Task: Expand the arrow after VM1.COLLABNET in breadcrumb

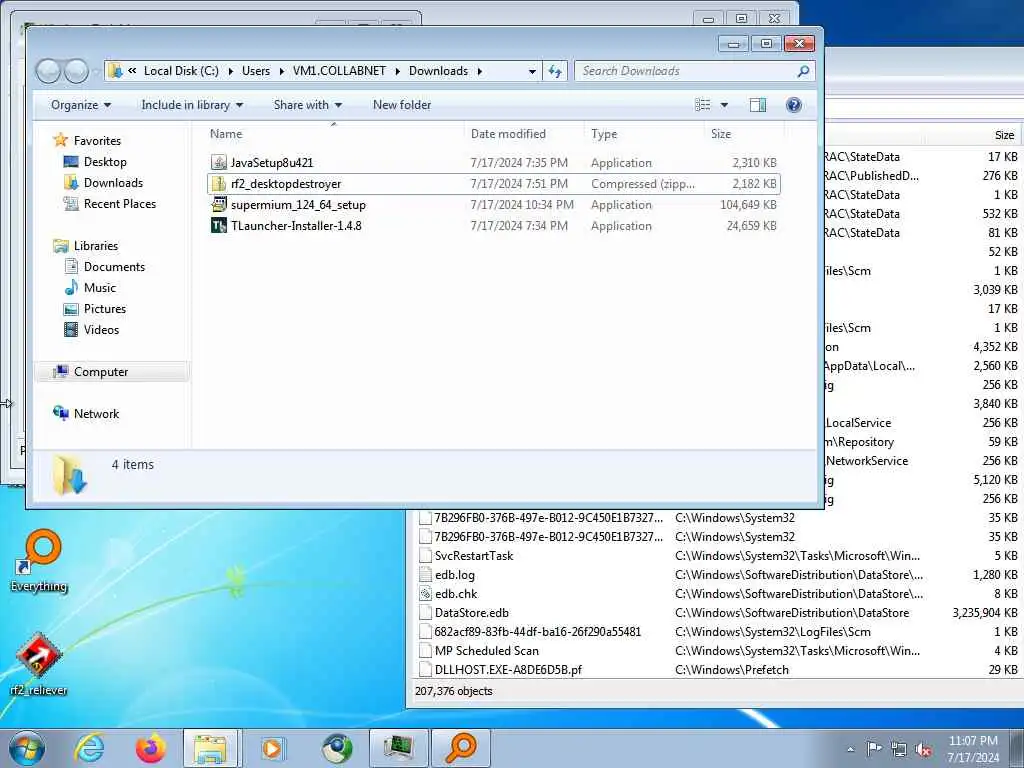Action: (398, 71)
